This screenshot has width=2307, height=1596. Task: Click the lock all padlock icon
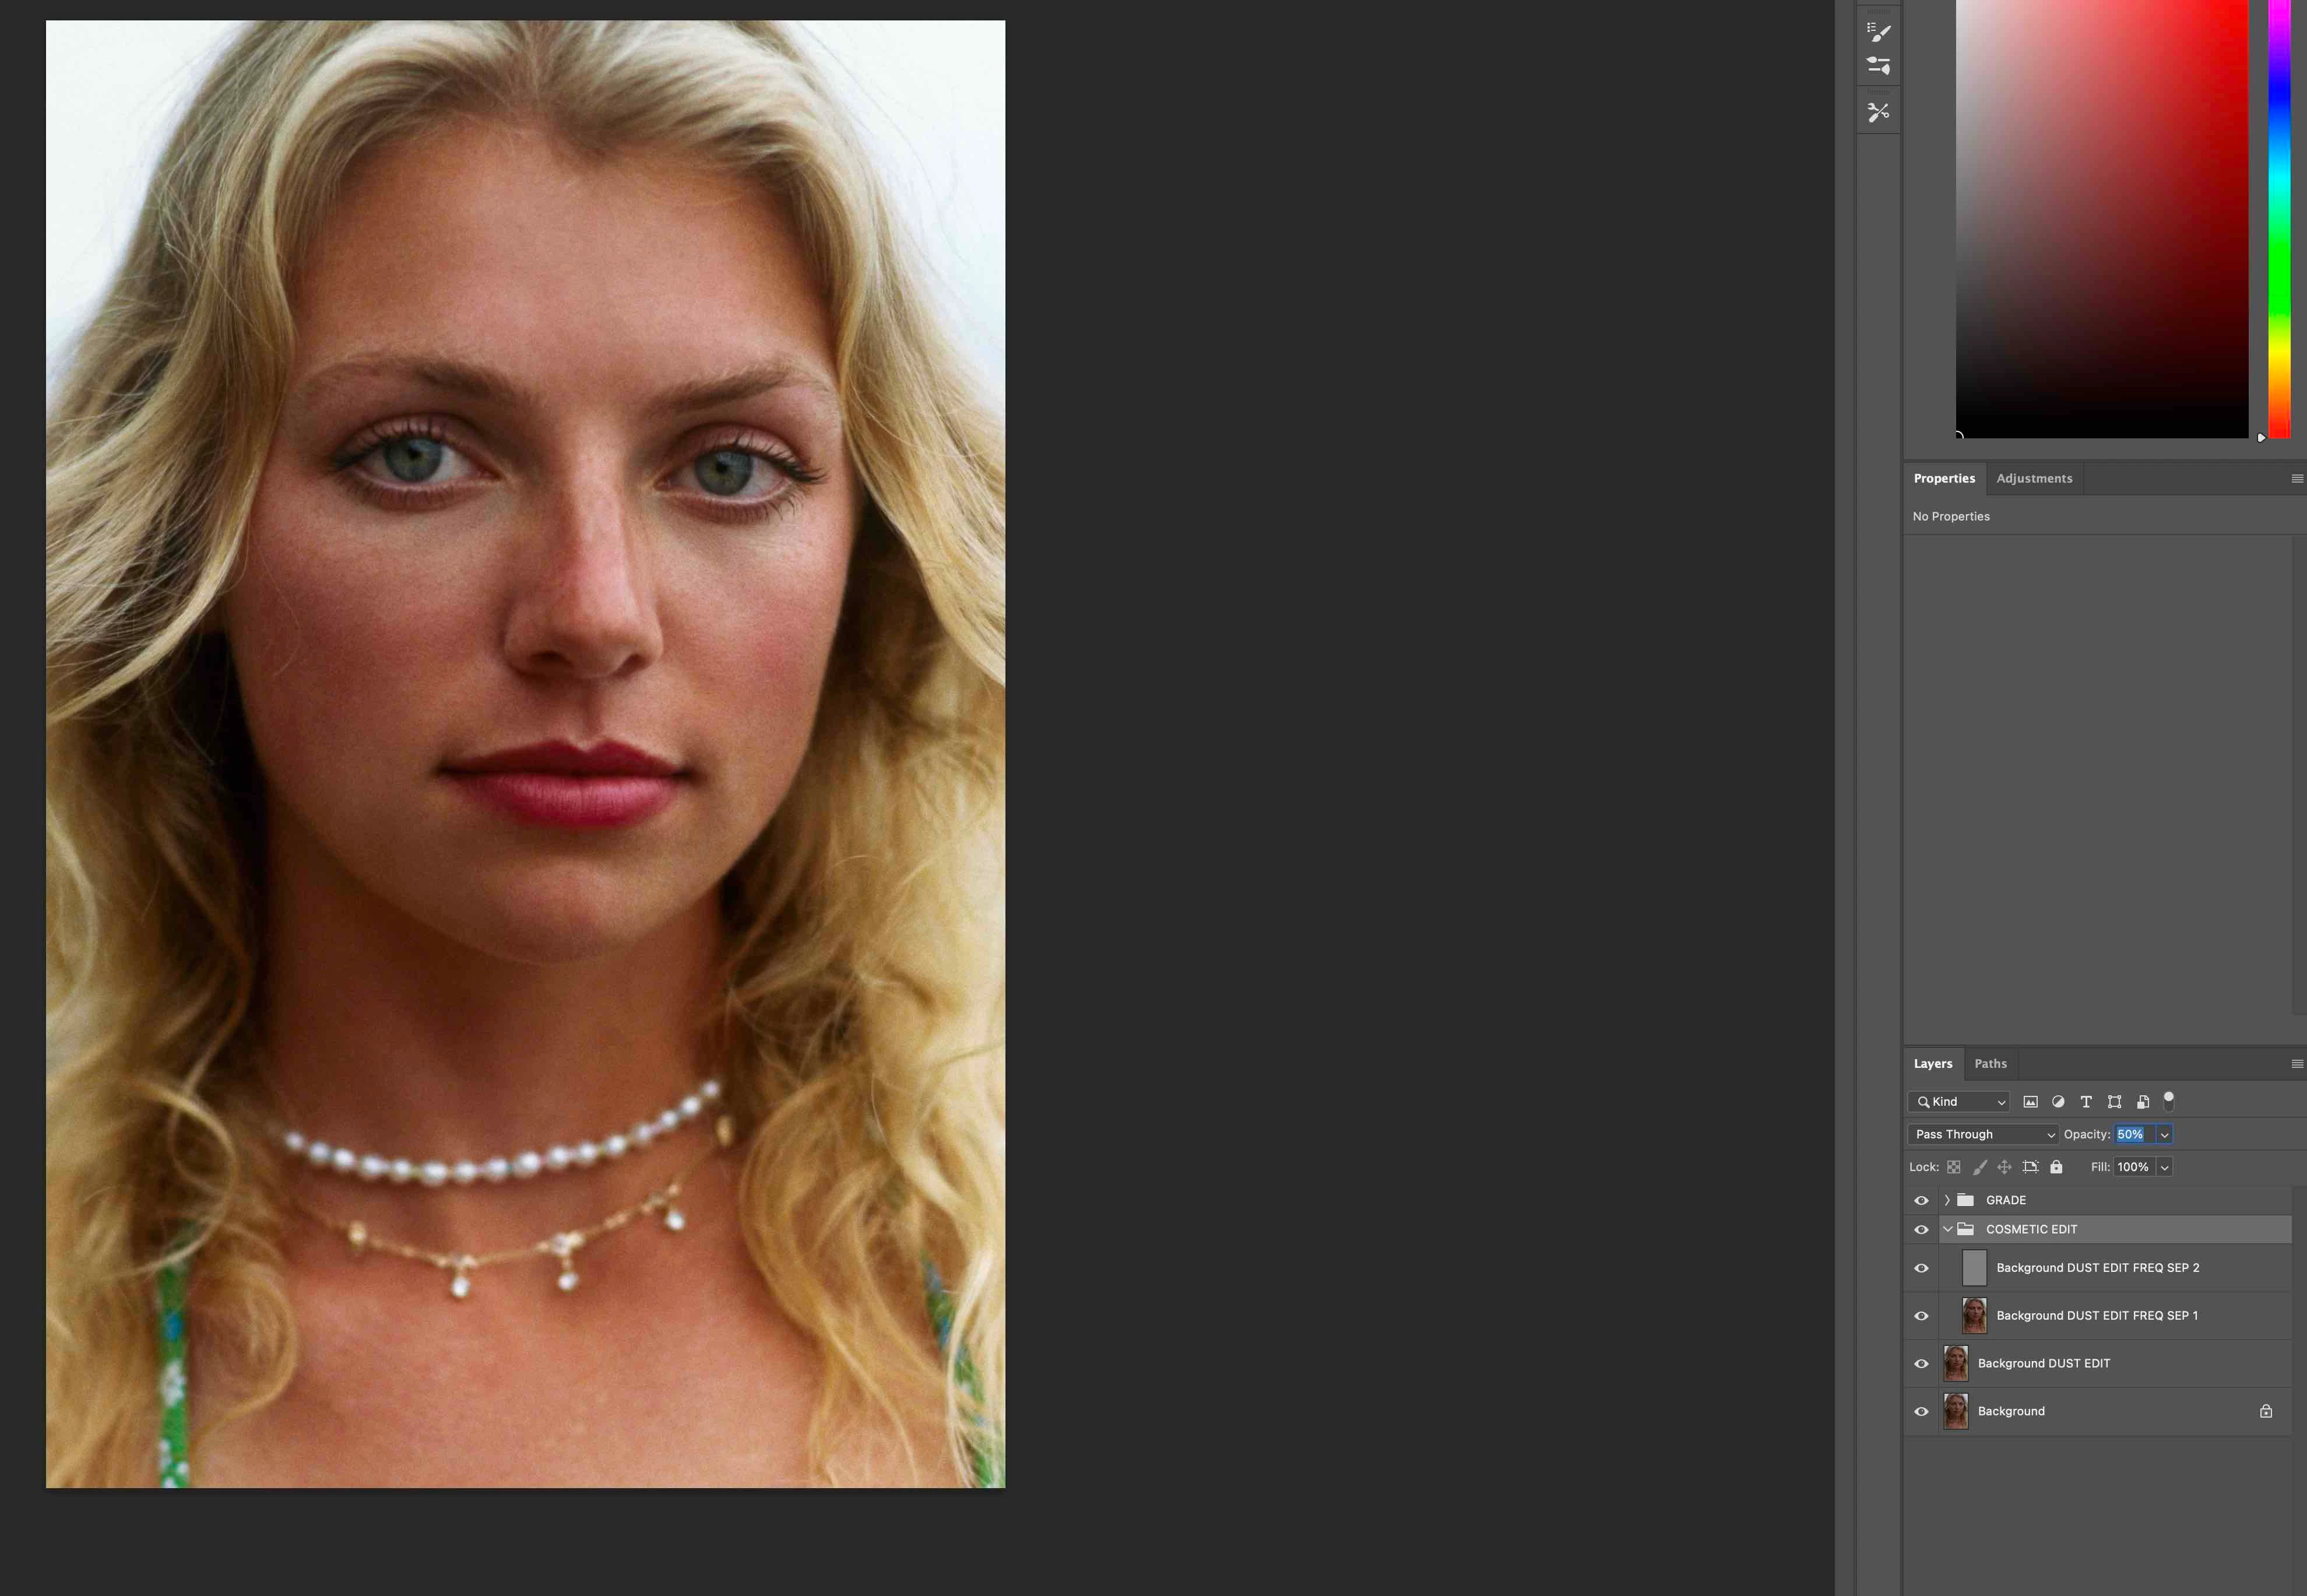(2056, 1167)
